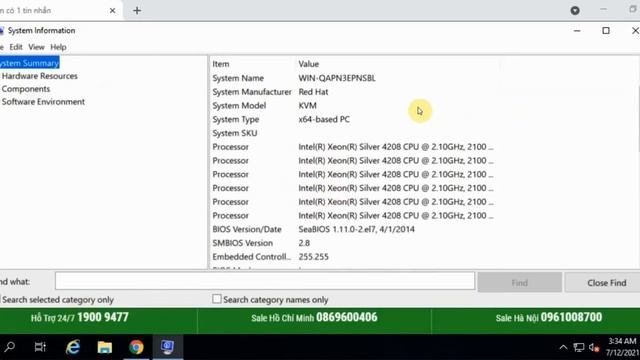This screenshot has height=360, width=640.
Task: Select System Summary in the tree
Action: [29, 63]
